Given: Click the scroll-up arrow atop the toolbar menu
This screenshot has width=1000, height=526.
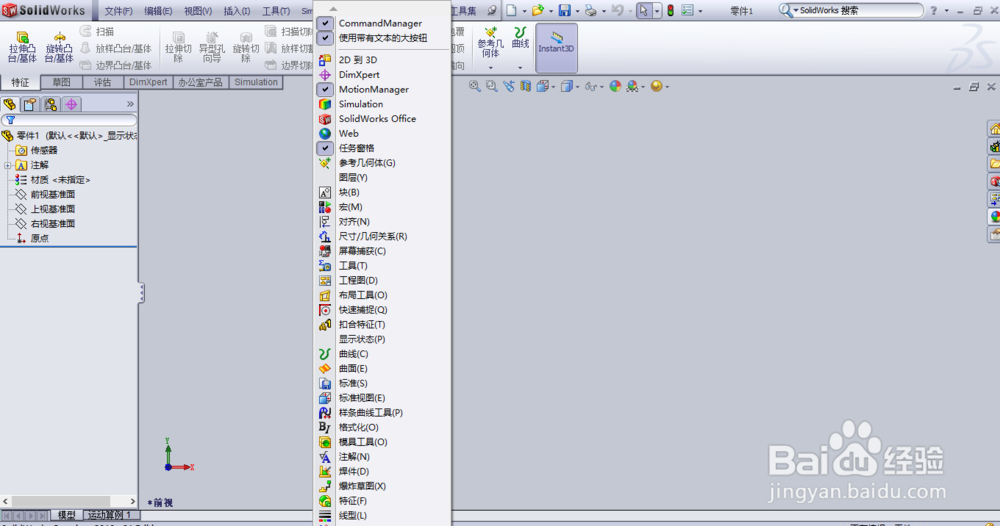Looking at the screenshot, I should (333, 9).
